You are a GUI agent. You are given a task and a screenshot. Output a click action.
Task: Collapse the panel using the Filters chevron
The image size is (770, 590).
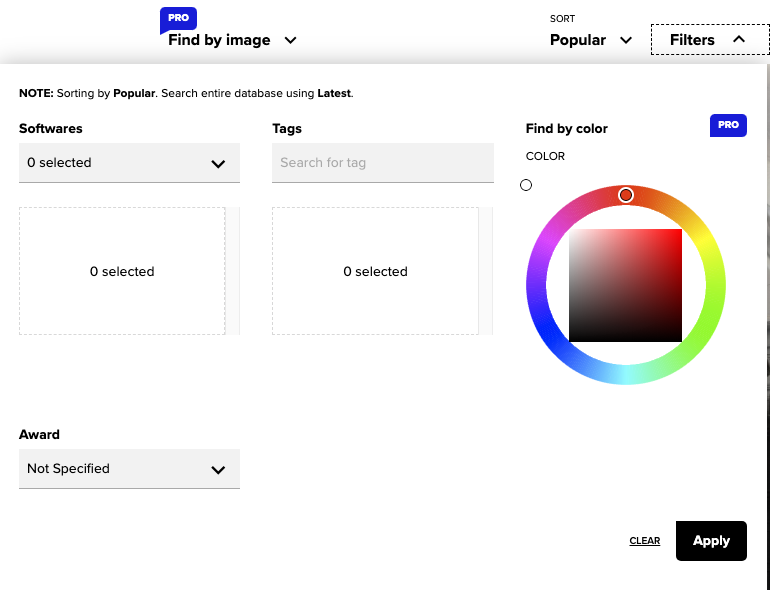739,40
